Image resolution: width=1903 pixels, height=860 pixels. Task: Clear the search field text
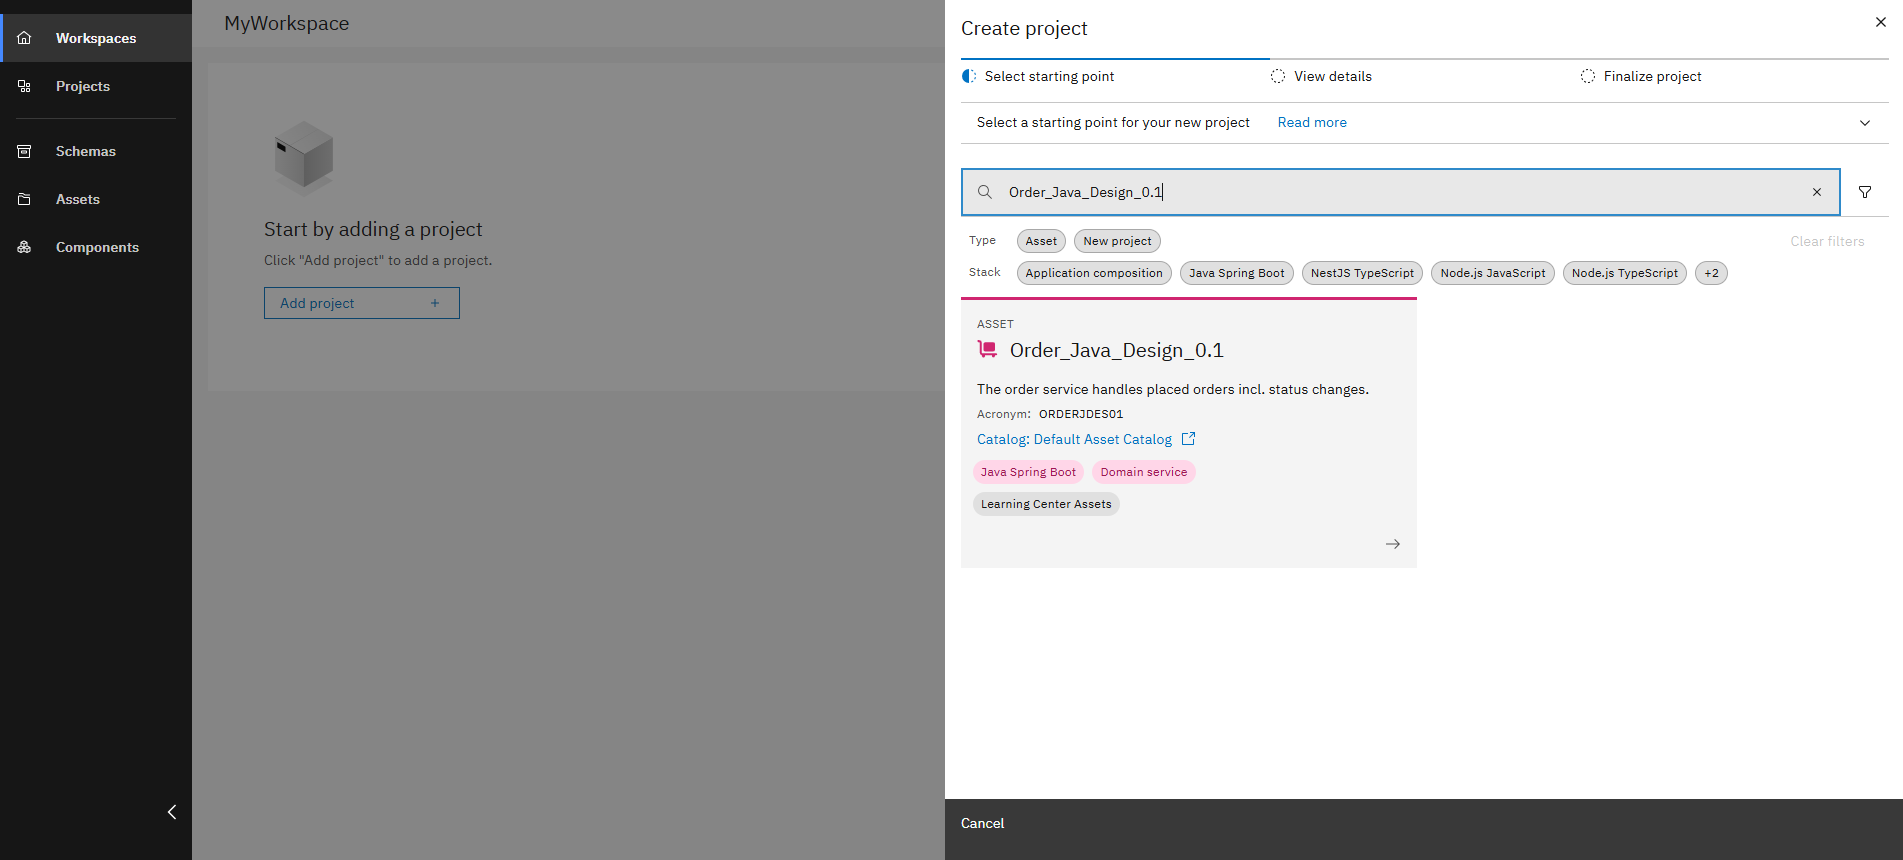click(1817, 192)
